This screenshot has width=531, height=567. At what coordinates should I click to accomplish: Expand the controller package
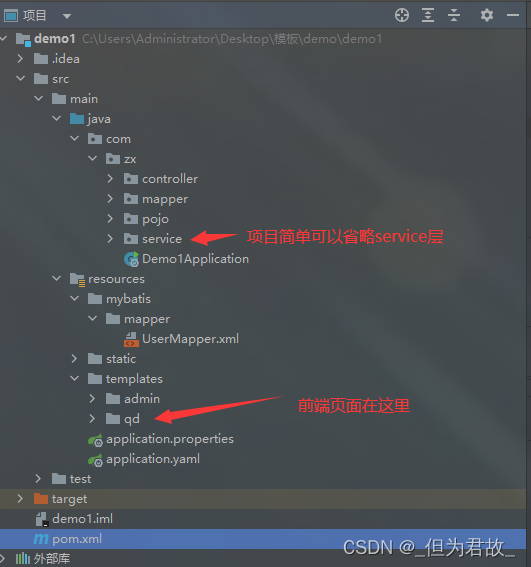pos(110,179)
